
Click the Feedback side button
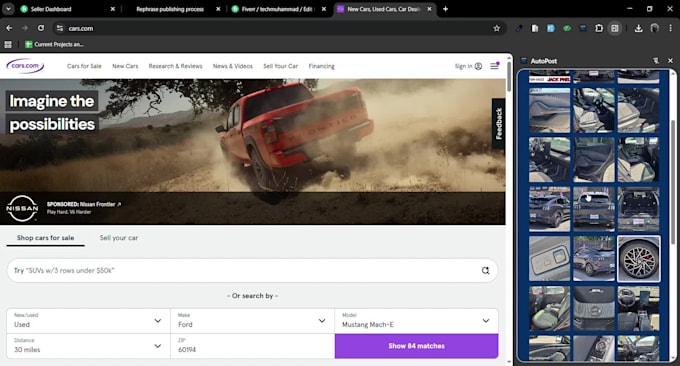pos(498,124)
